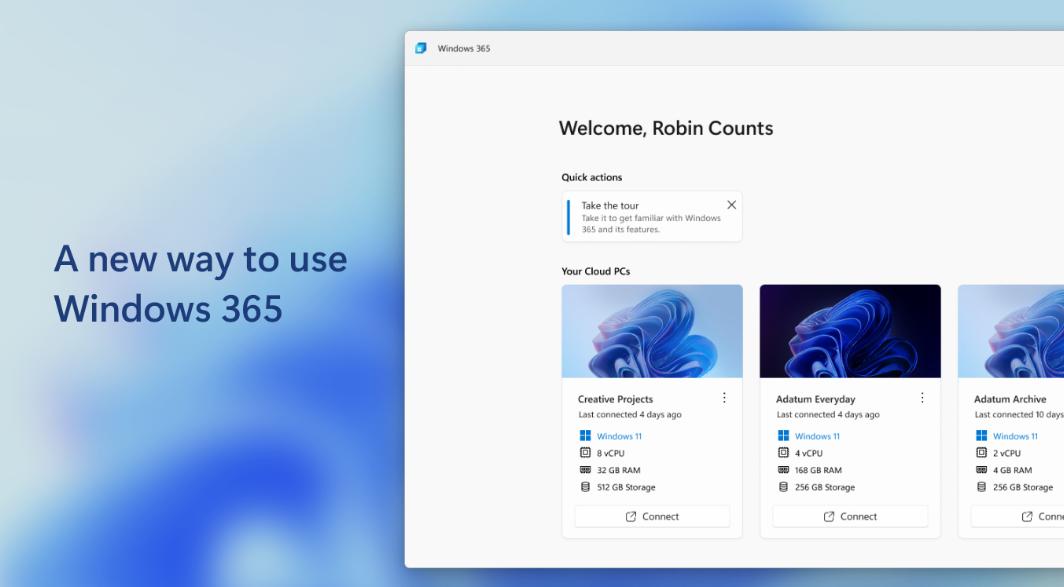Image resolution: width=1064 pixels, height=587 pixels.
Task: Select the Windows 365 title bar label
Action: coord(464,47)
